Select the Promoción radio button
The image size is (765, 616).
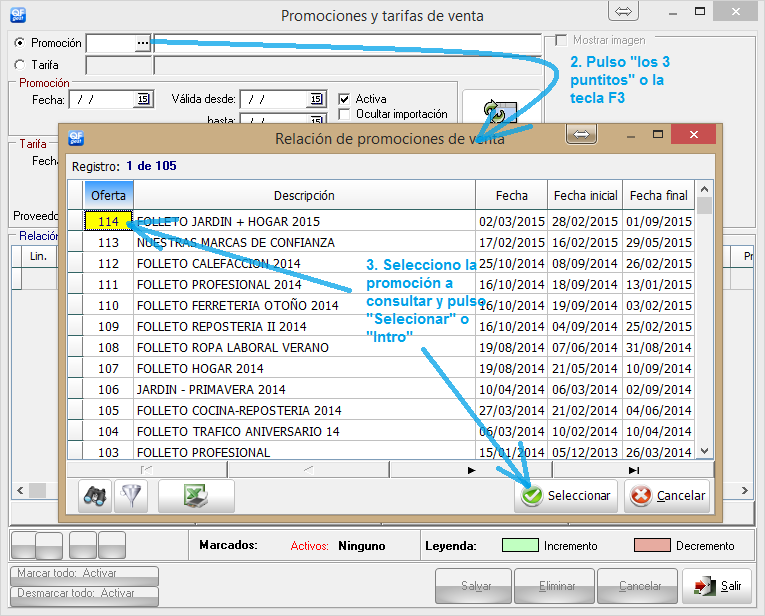20,43
